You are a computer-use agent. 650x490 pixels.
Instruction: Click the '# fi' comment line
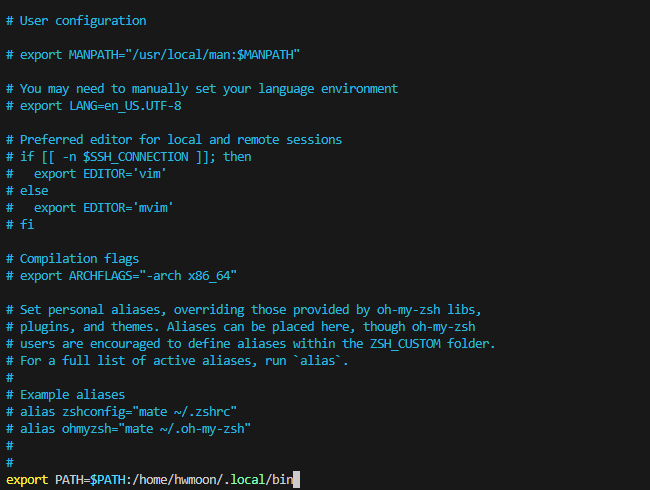(20, 225)
